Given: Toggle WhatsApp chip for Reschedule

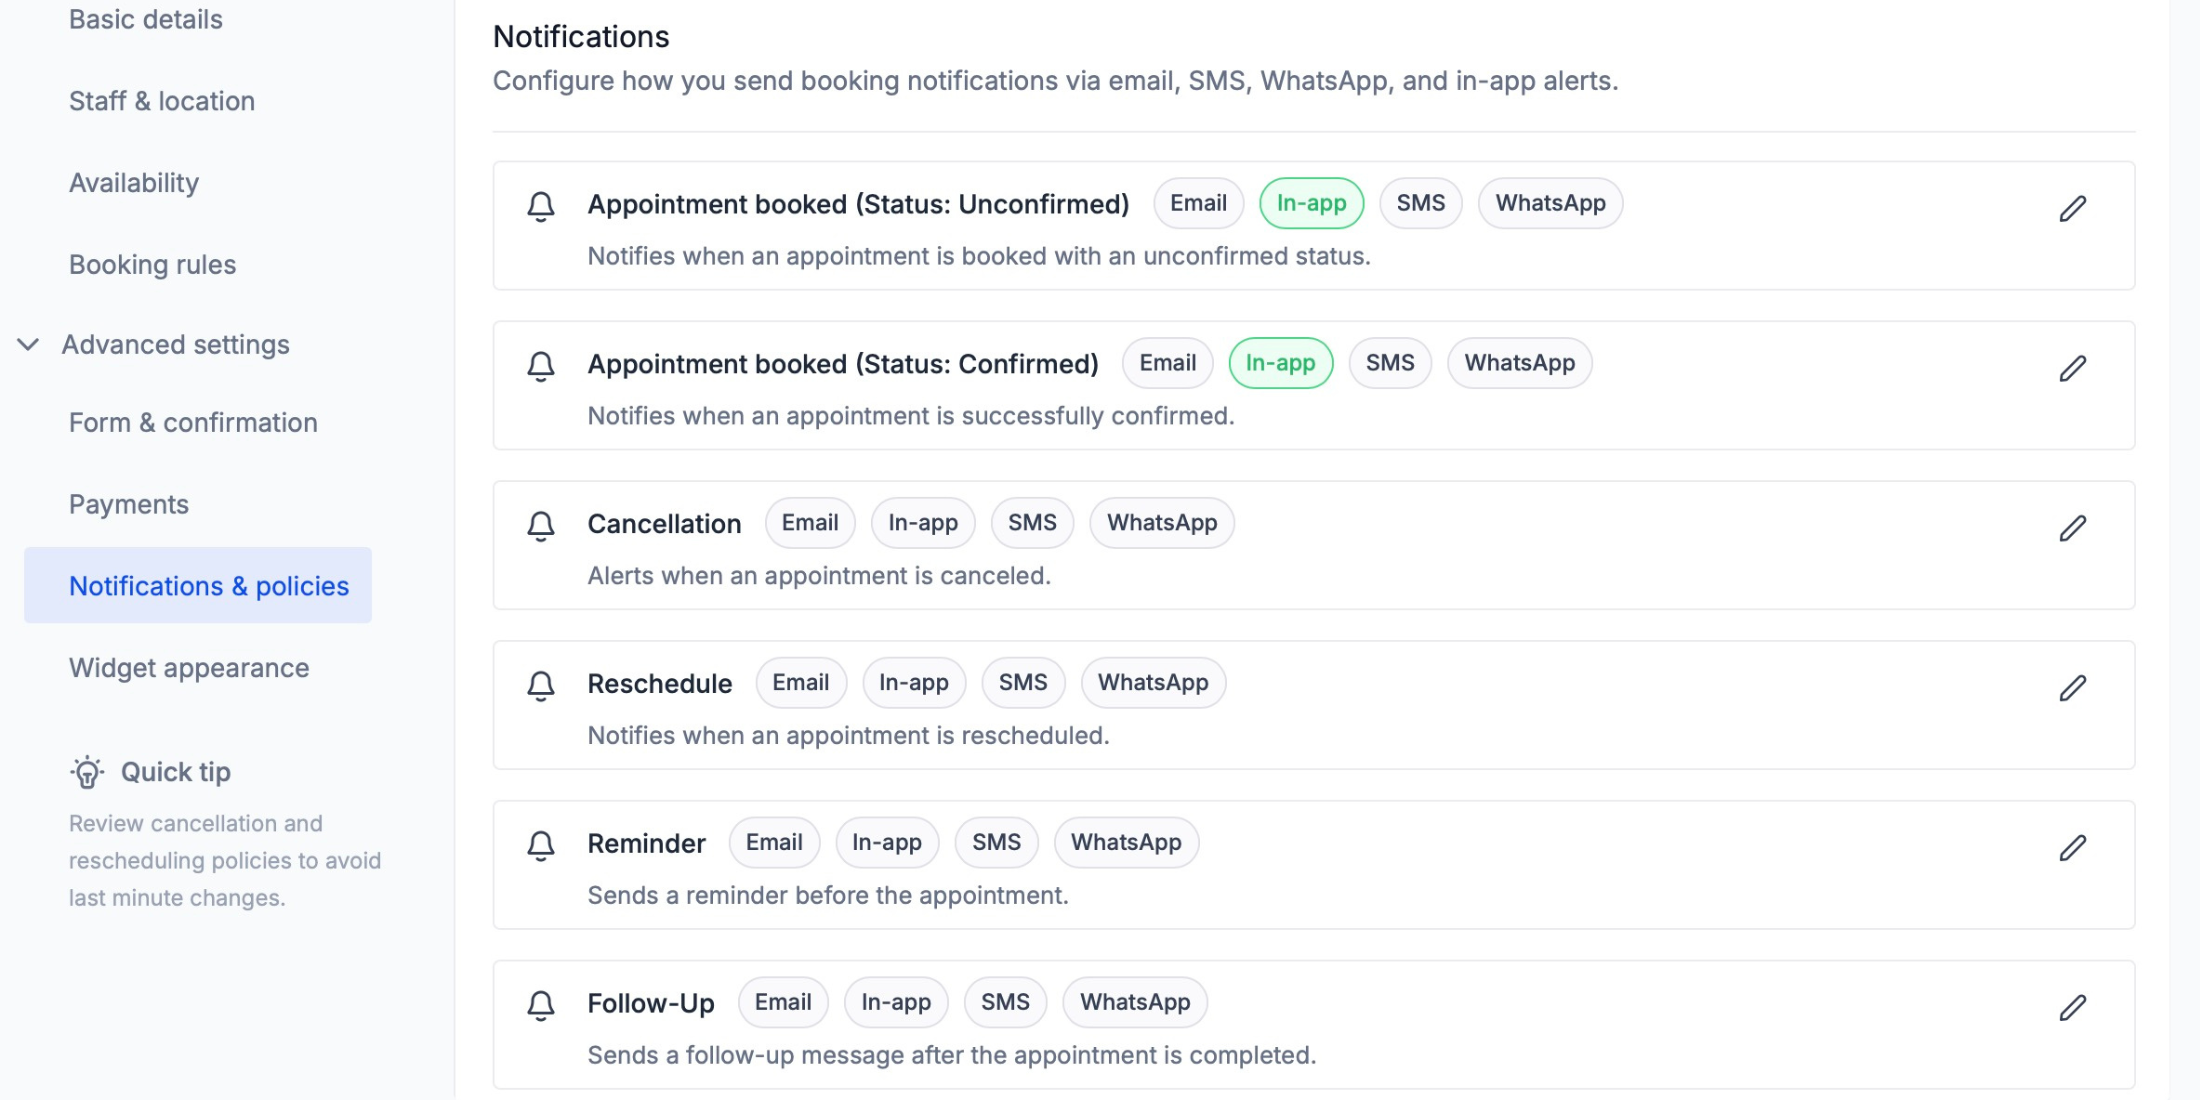Looking at the screenshot, I should click(x=1153, y=683).
